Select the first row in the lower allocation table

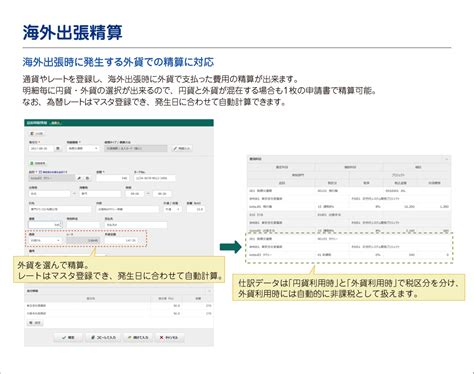(119, 306)
